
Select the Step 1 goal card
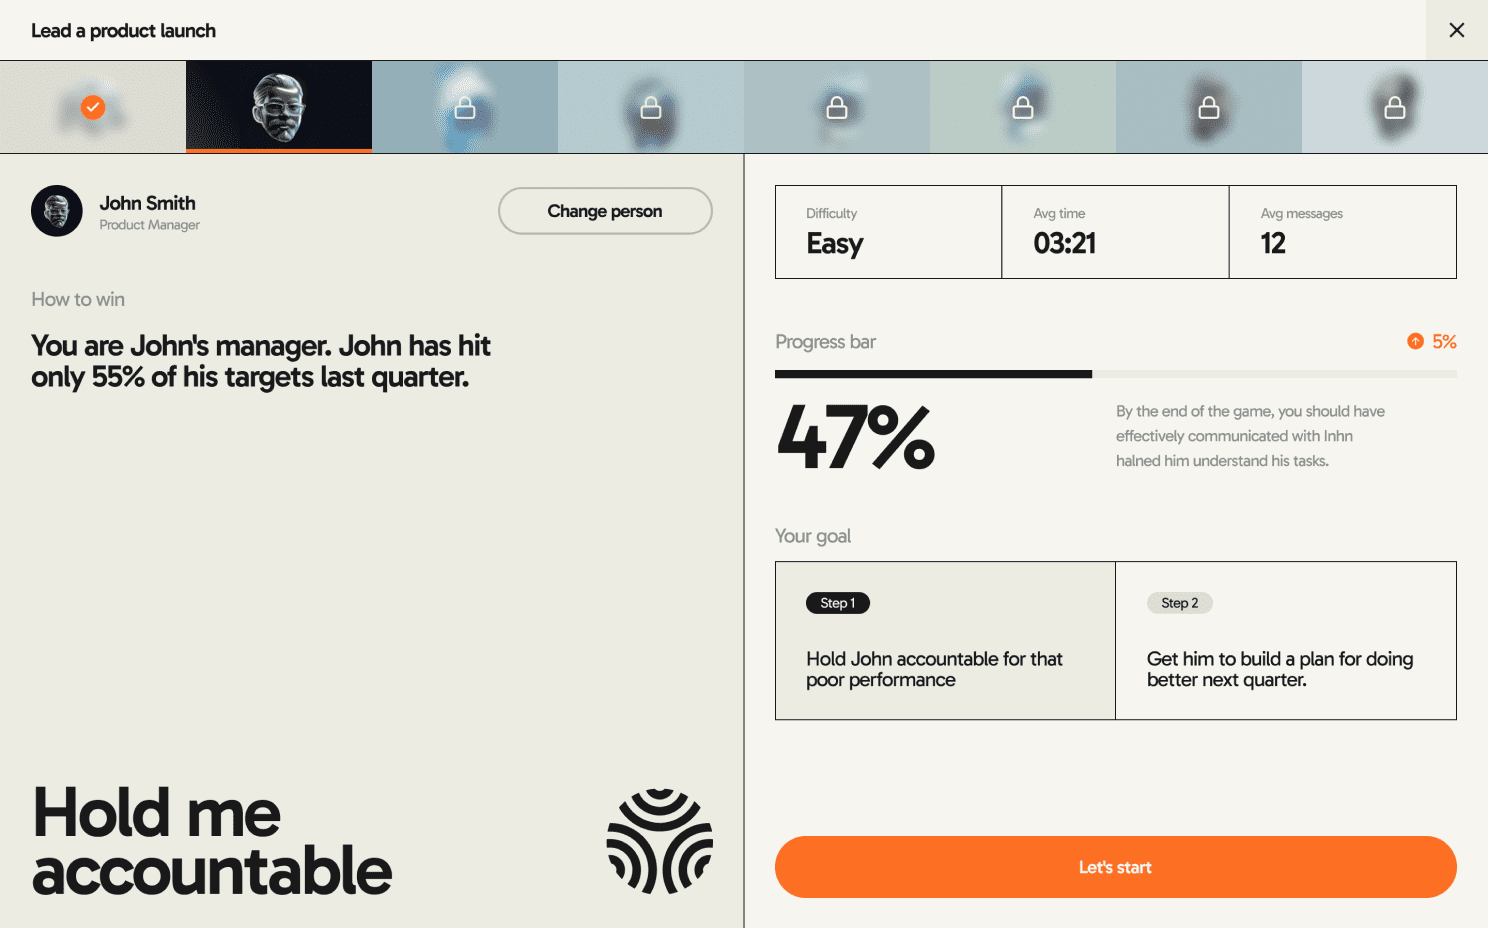point(945,640)
